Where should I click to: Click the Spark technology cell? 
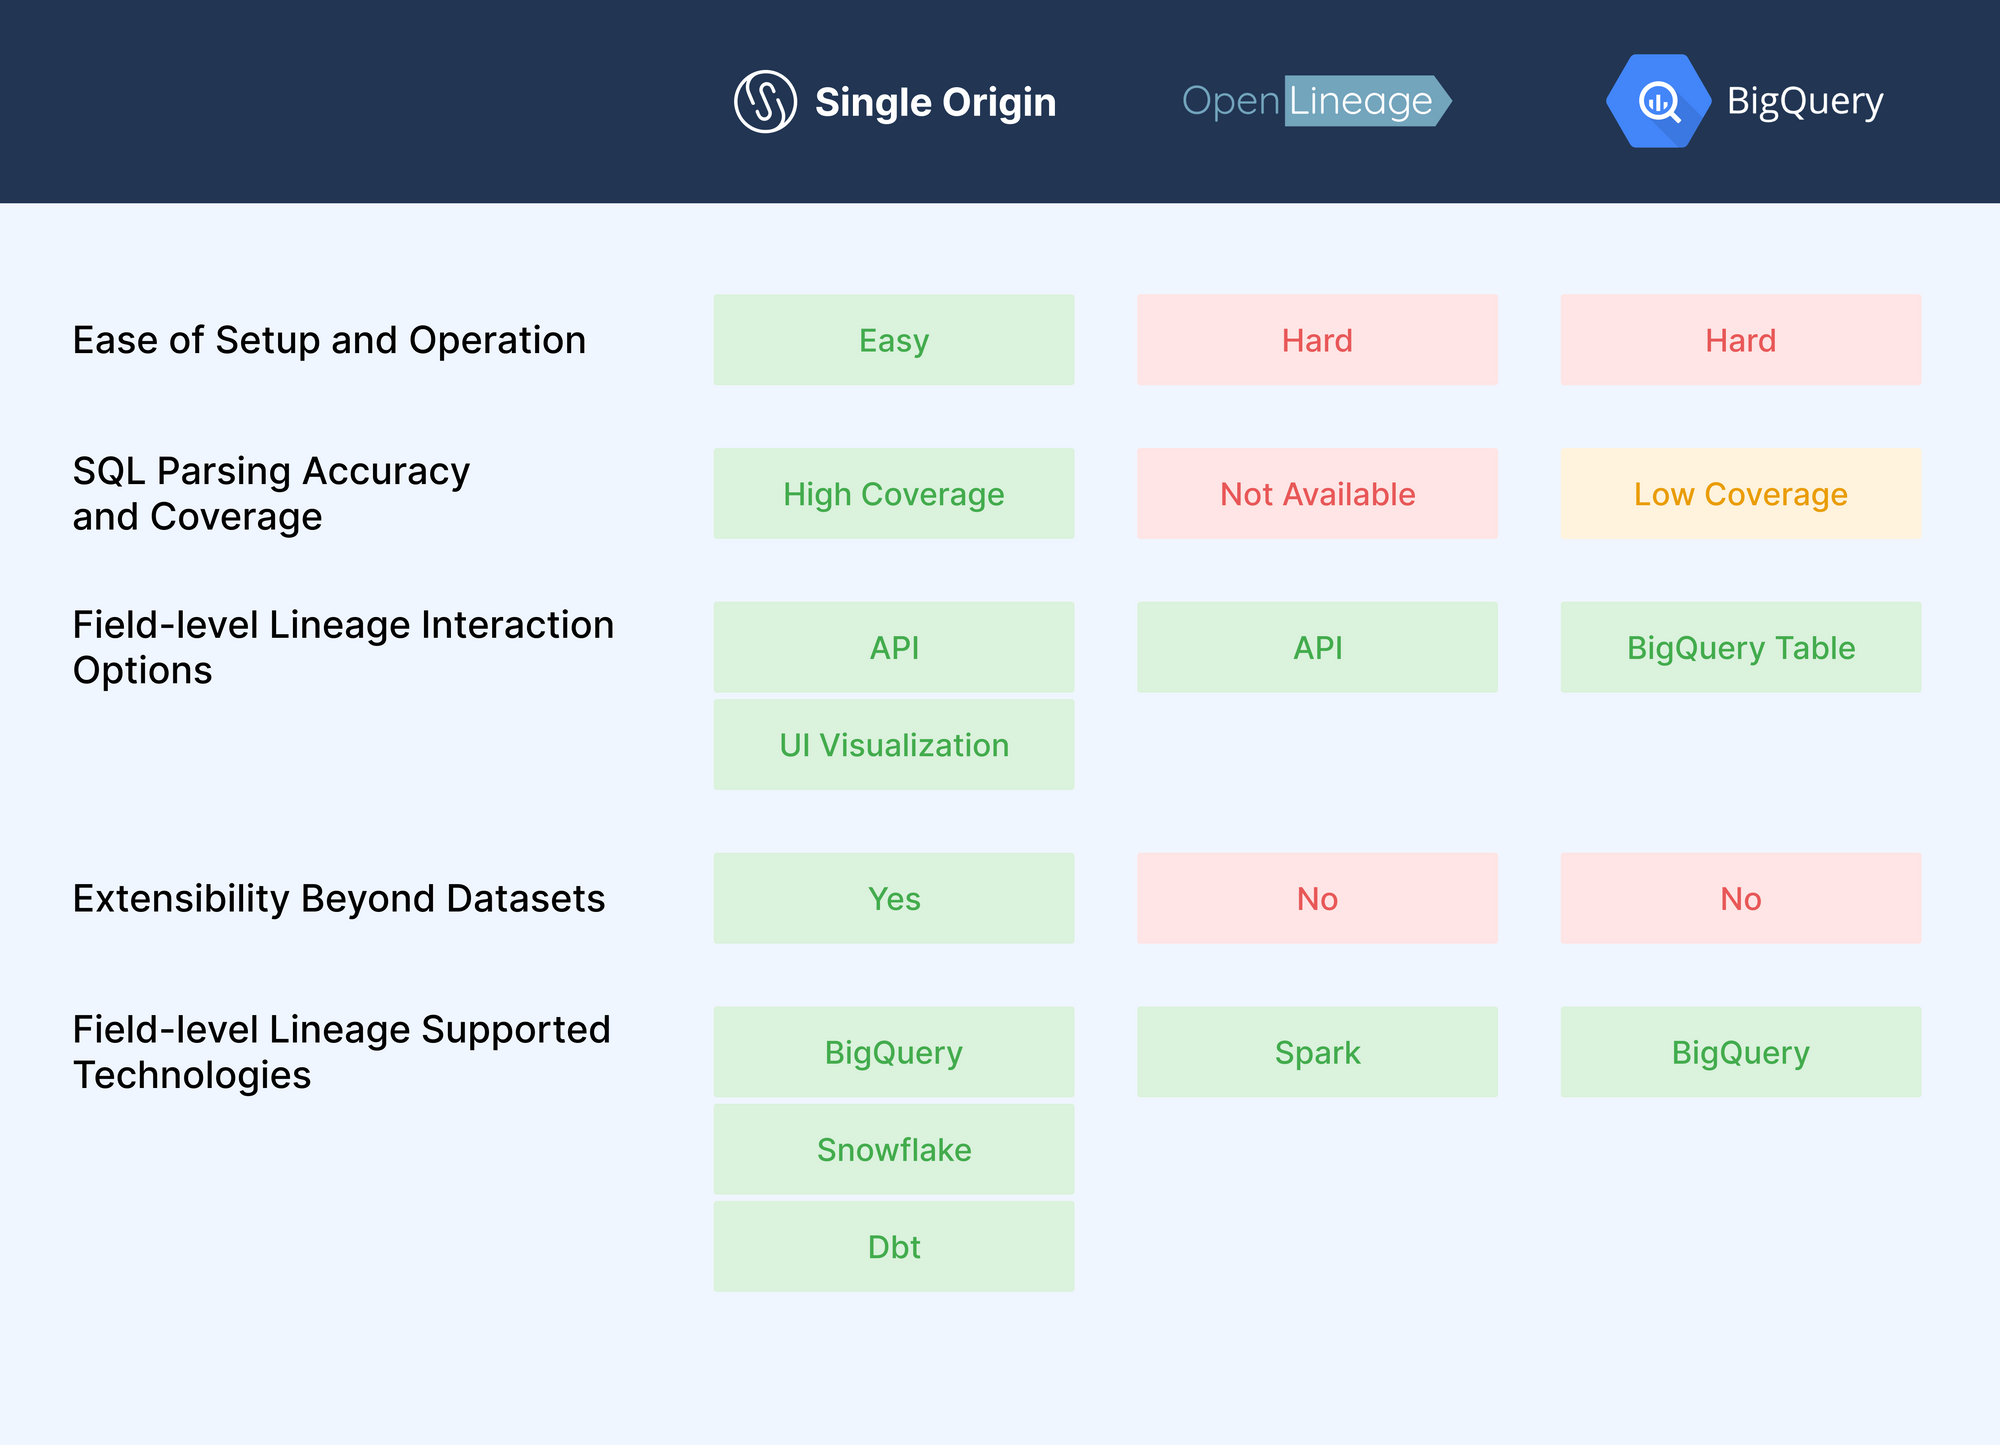1317,1053
